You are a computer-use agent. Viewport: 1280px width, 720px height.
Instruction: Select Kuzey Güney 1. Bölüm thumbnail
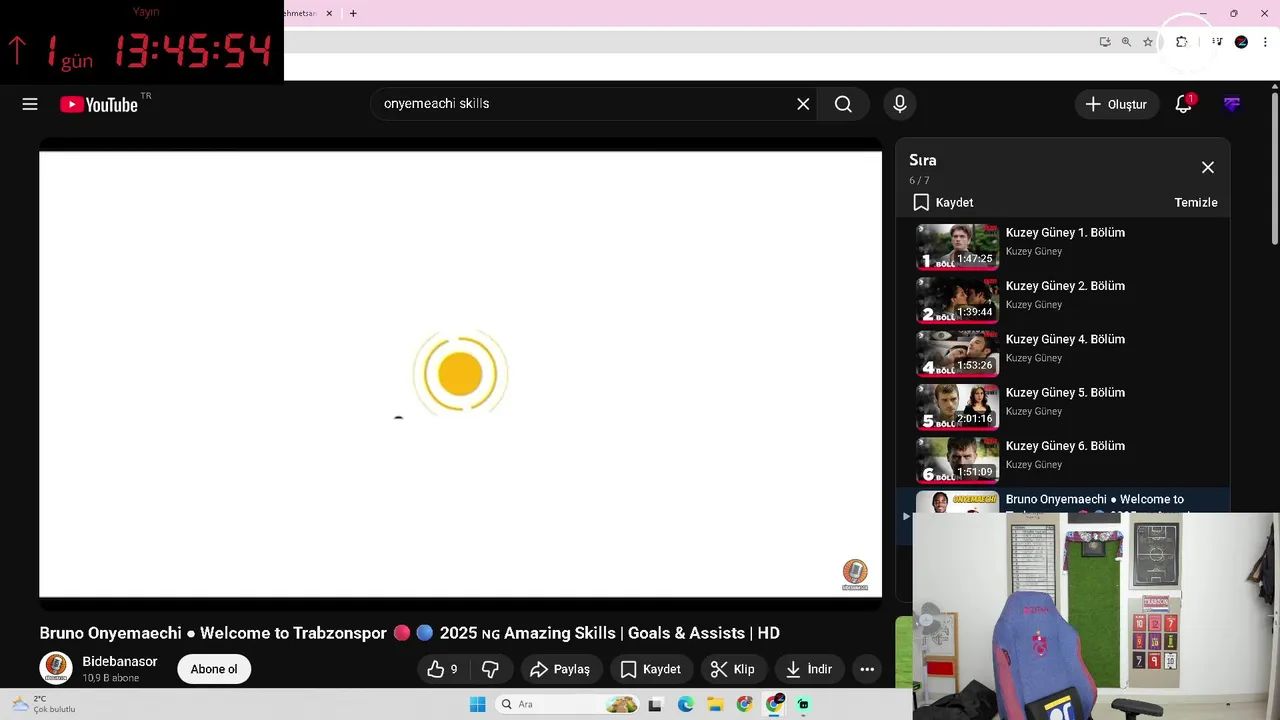(x=958, y=247)
